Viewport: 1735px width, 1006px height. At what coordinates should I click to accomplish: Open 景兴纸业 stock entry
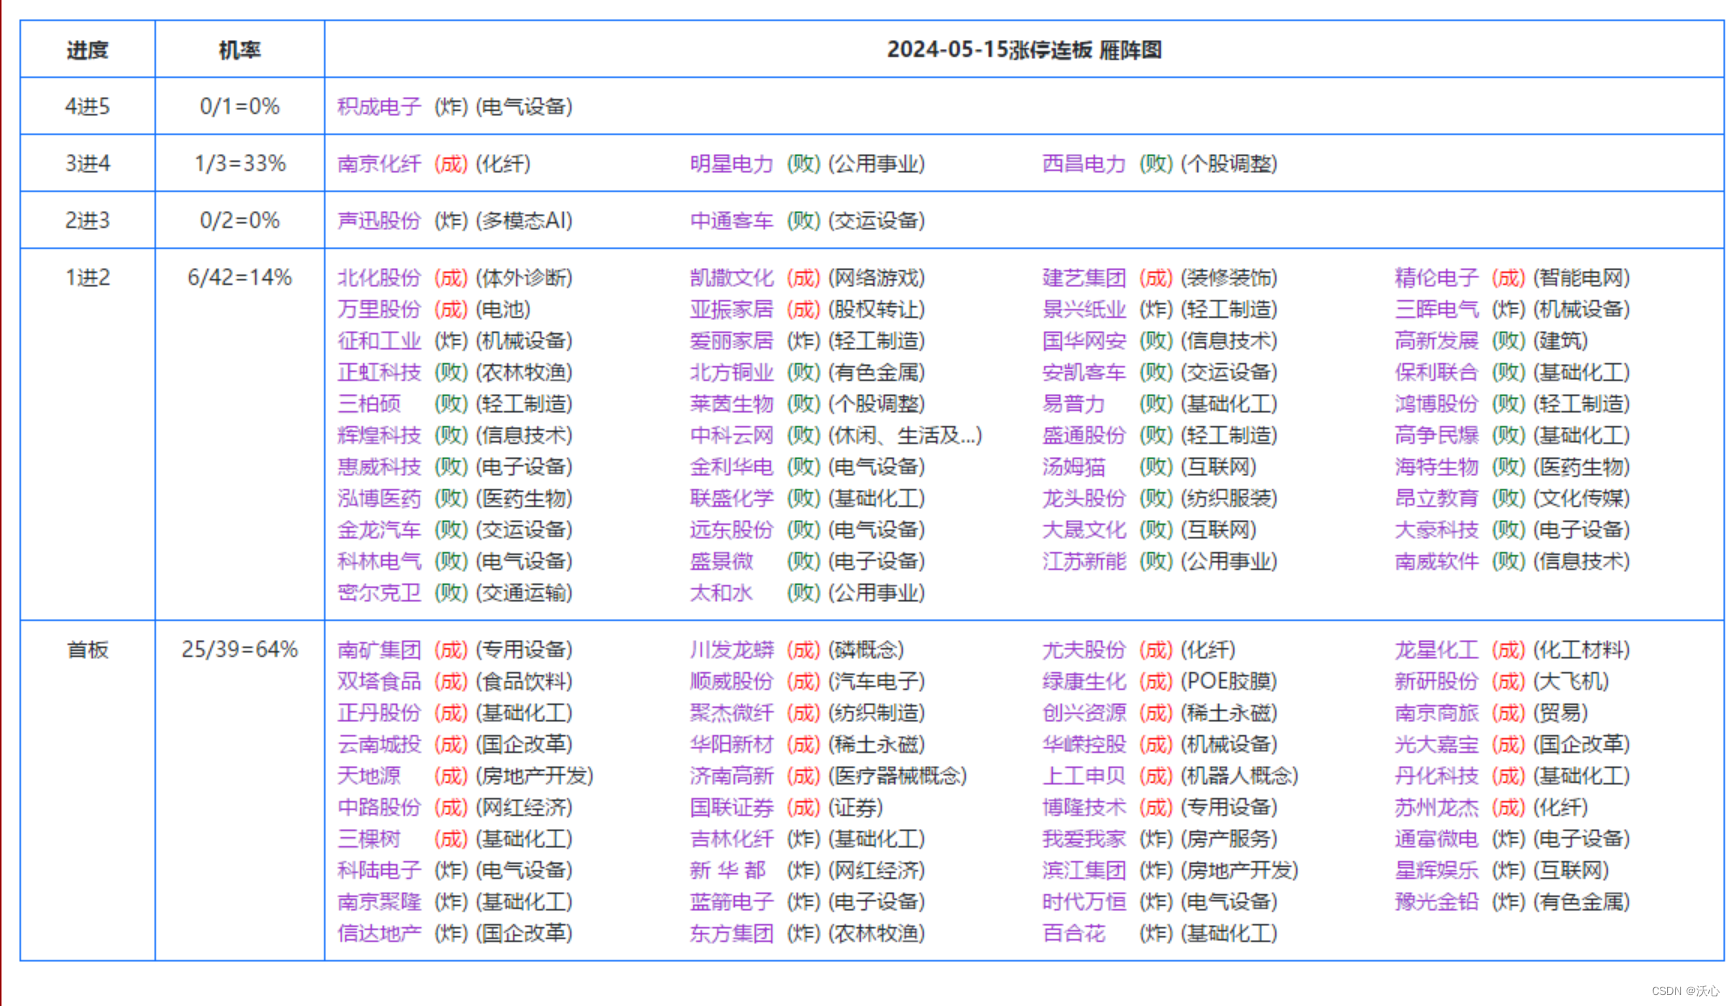coord(1084,309)
